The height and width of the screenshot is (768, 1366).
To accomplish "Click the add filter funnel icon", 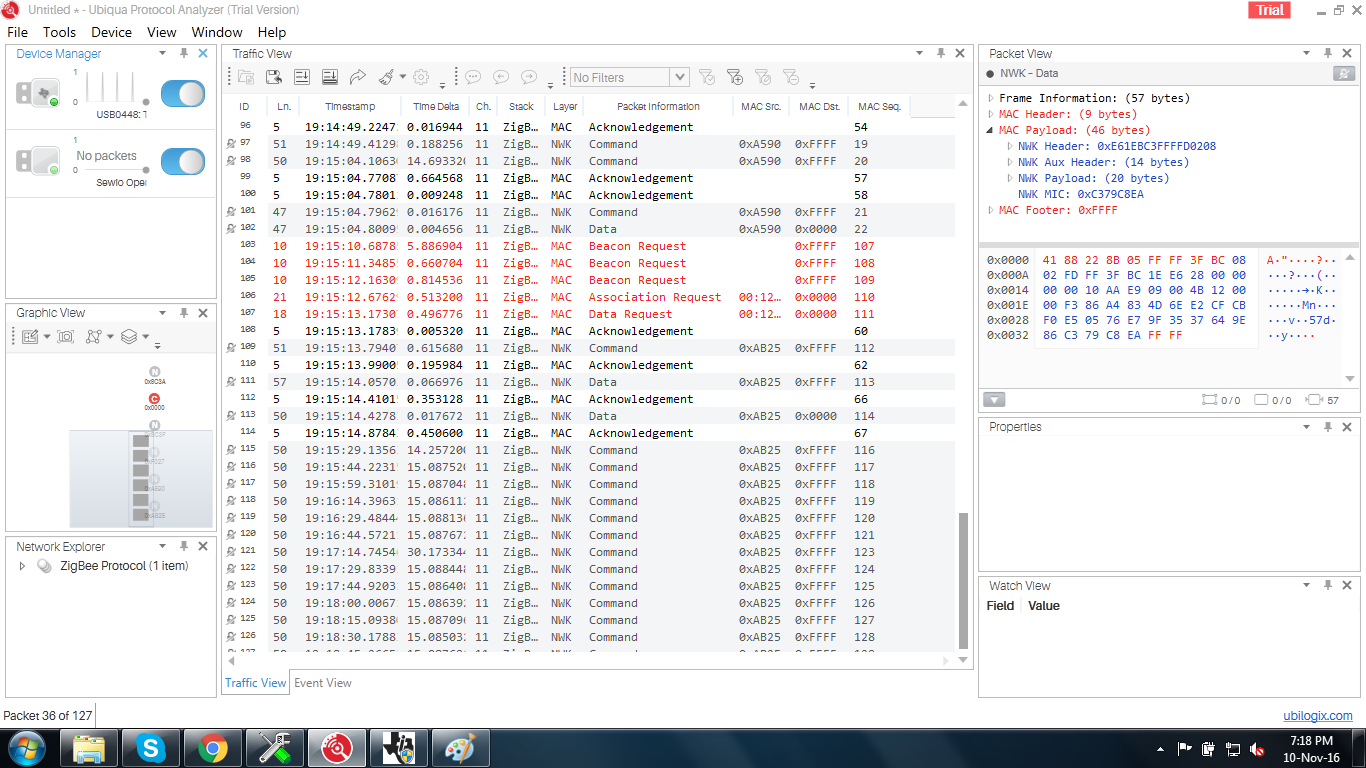I will 735,77.
